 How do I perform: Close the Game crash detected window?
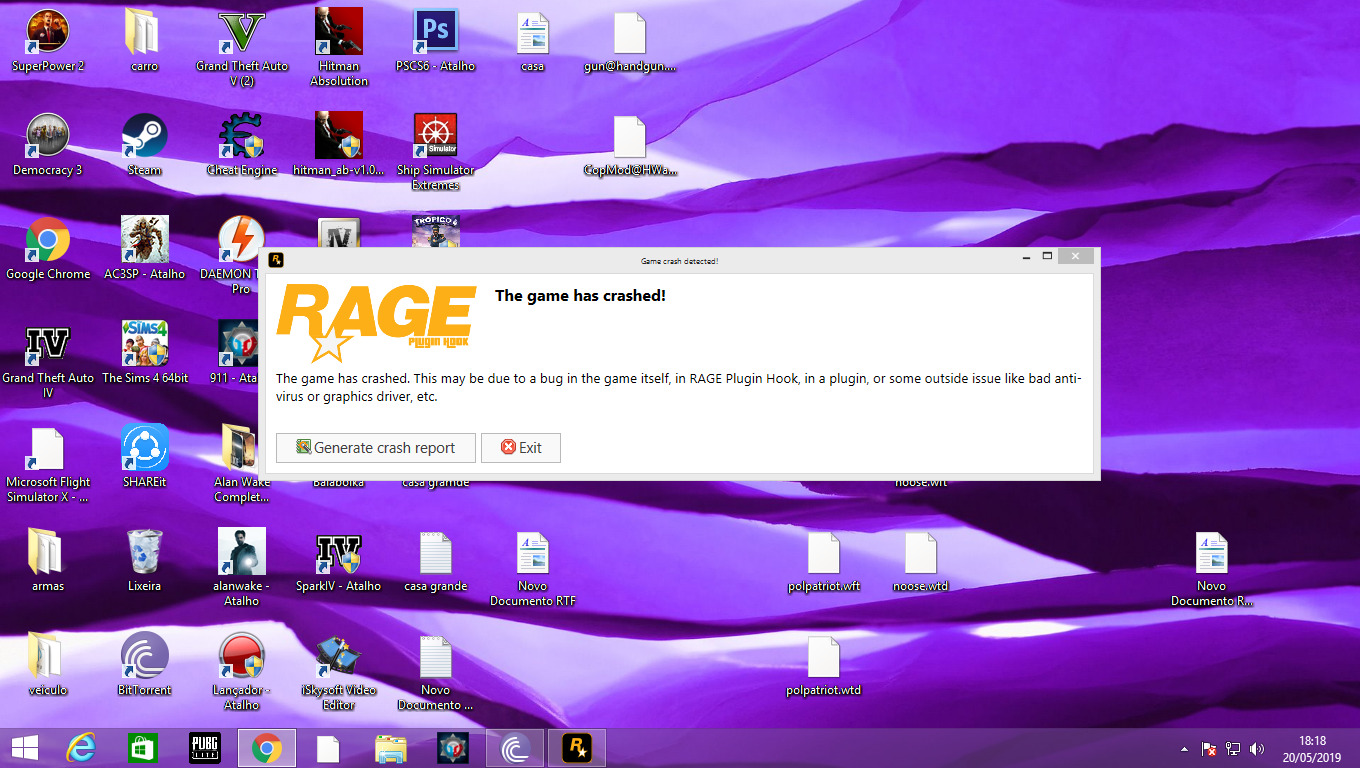1076,257
